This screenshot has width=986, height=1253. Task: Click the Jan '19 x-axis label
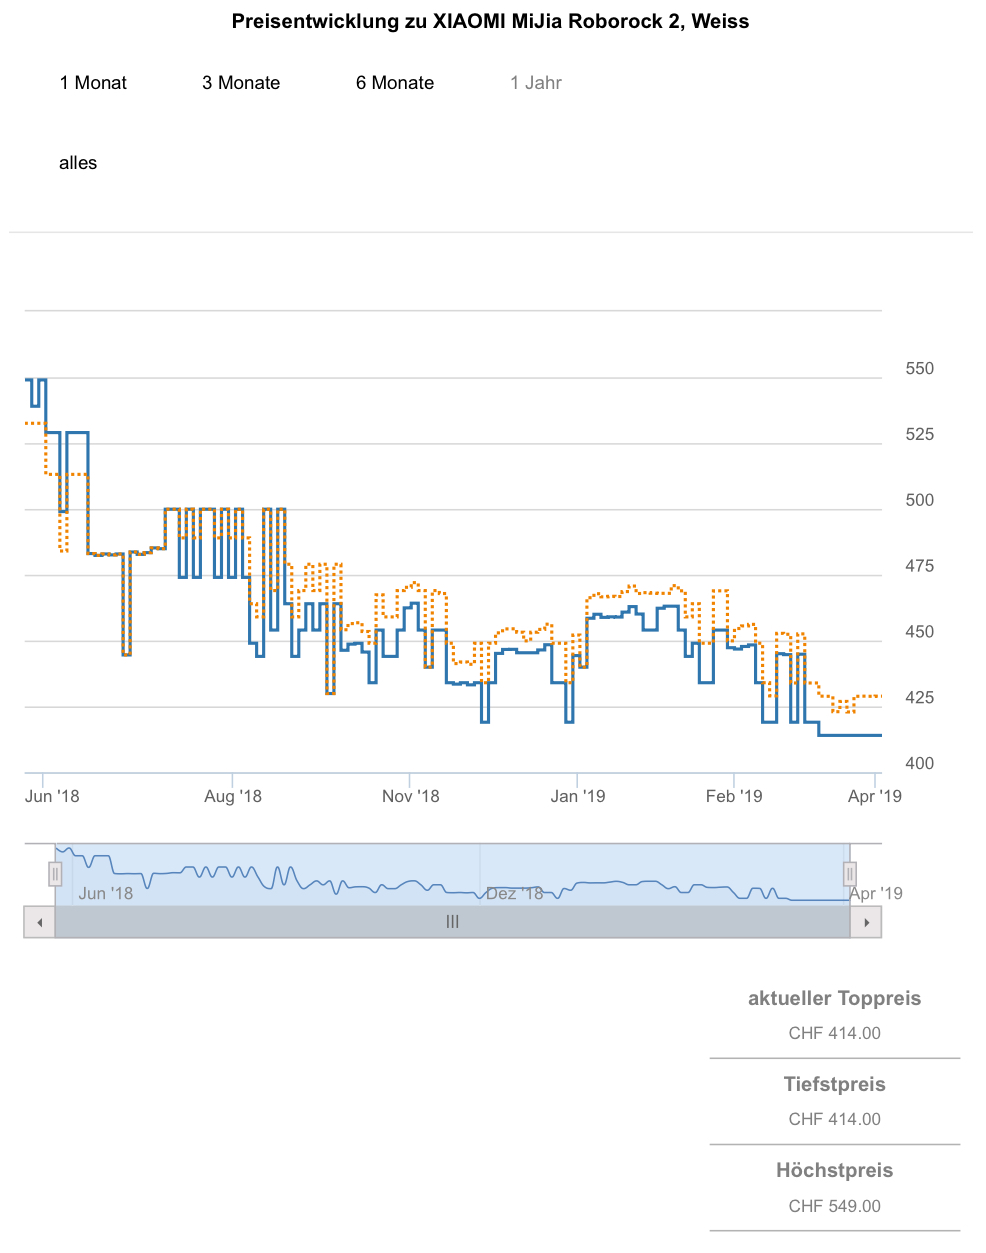click(x=578, y=796)
